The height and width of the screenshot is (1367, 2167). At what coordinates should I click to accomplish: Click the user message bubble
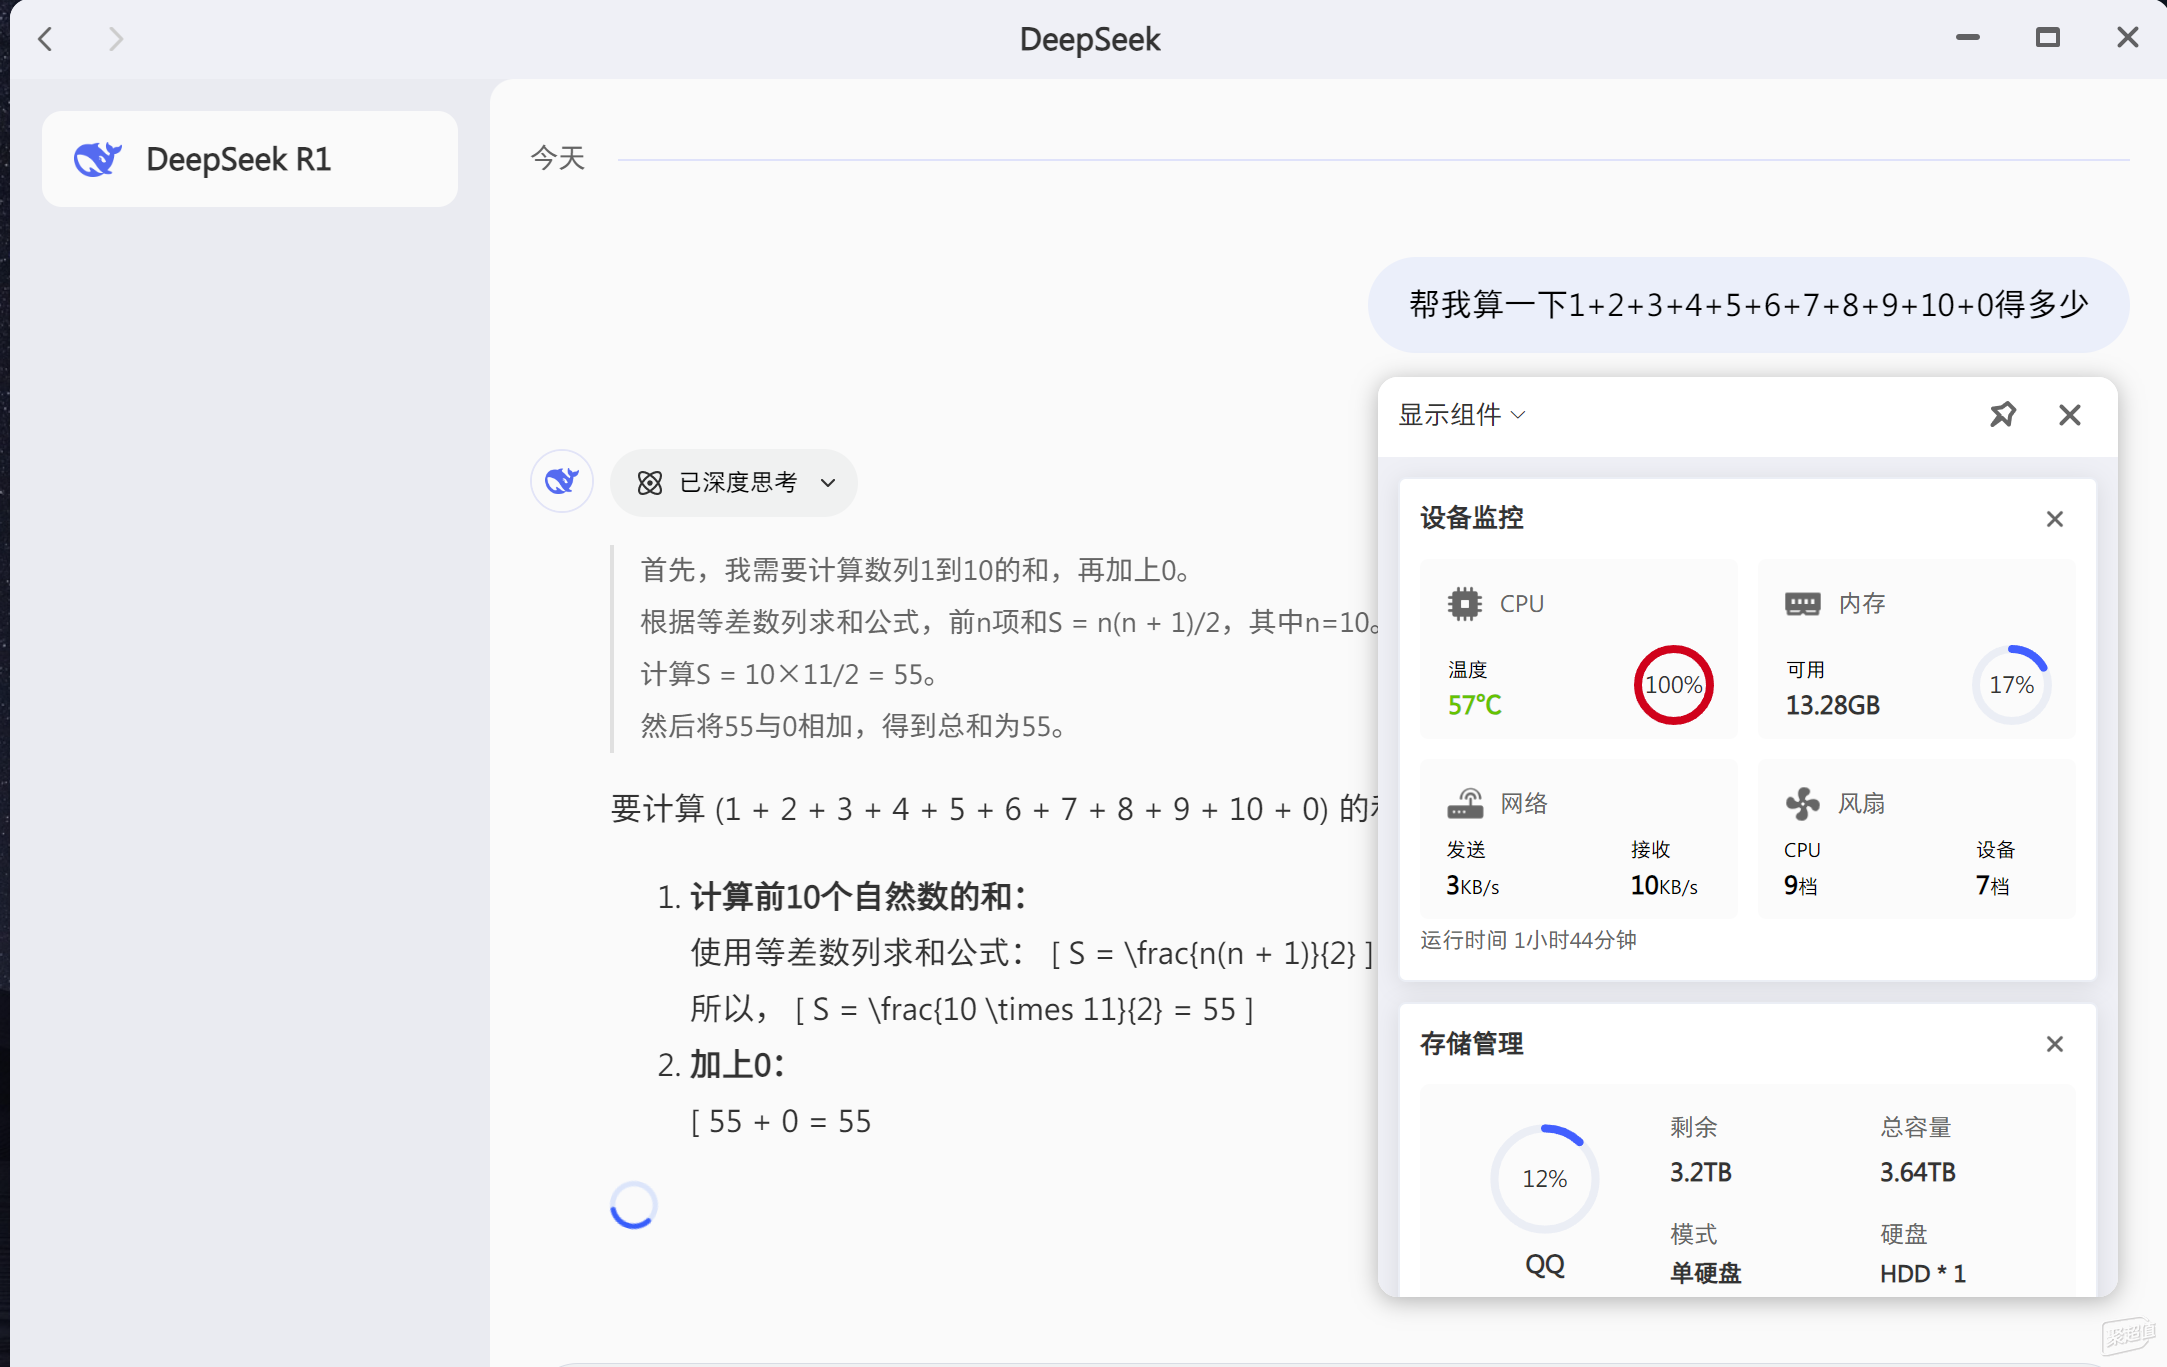(1748, 305)
